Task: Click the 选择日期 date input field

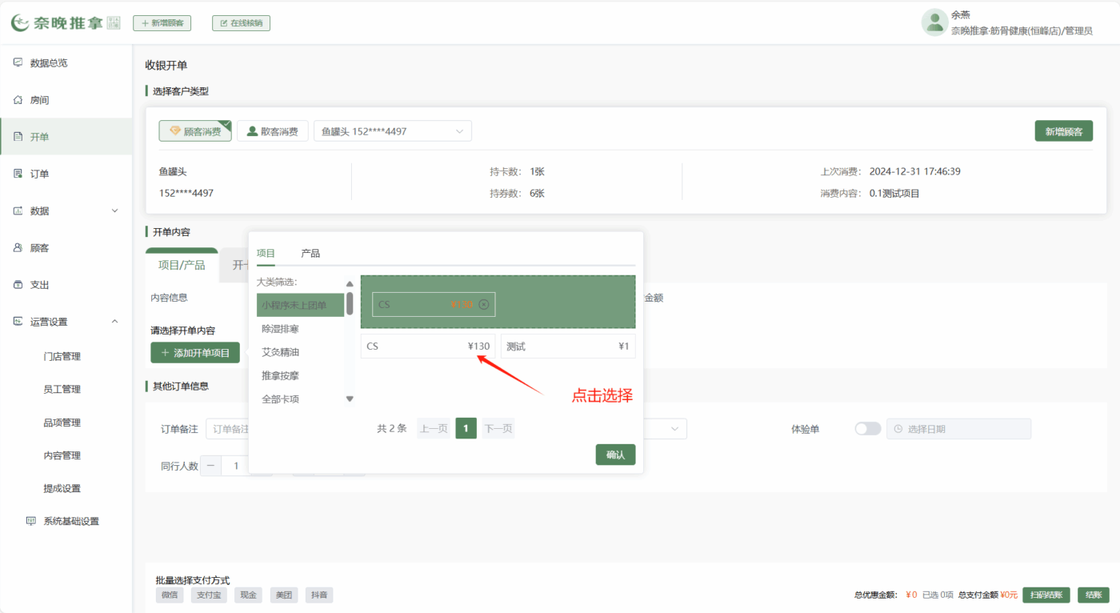Action: pyautogui.click(x=959, y=429)
